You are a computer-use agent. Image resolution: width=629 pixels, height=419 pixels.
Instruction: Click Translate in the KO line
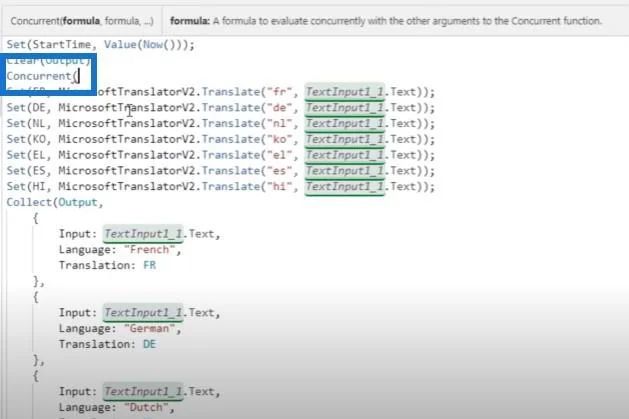[x=231, y=139]
